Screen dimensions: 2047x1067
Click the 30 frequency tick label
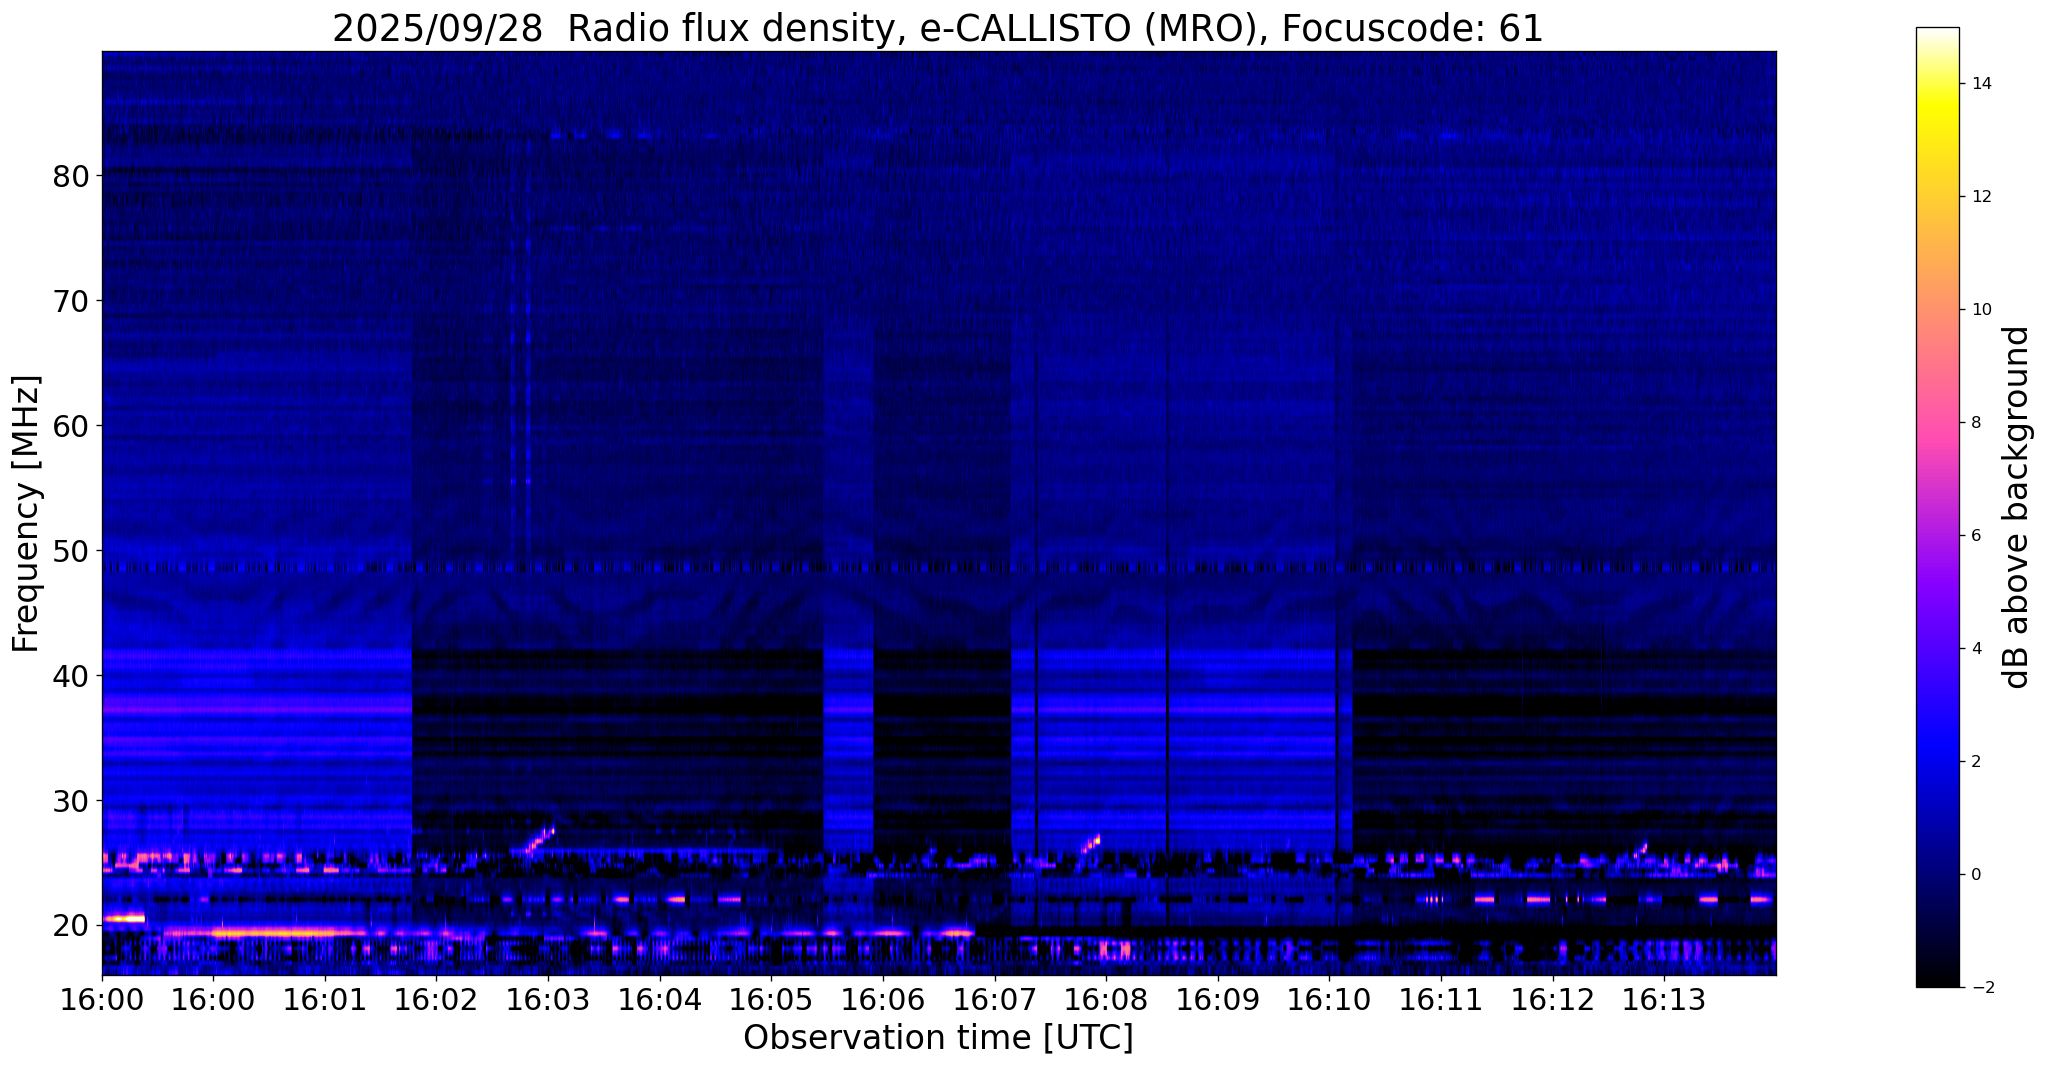coord(71,802)
